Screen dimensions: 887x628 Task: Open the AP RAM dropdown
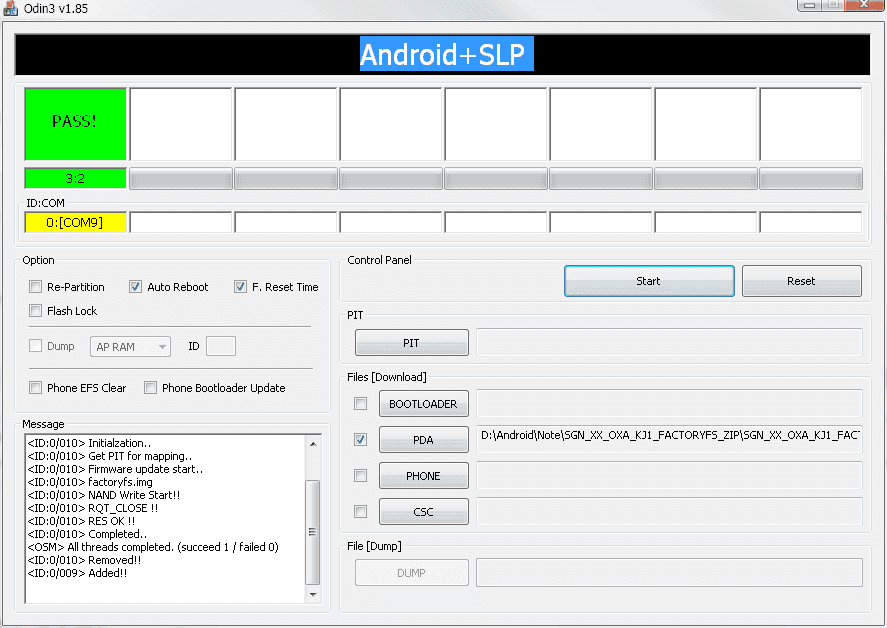point(130,346)
